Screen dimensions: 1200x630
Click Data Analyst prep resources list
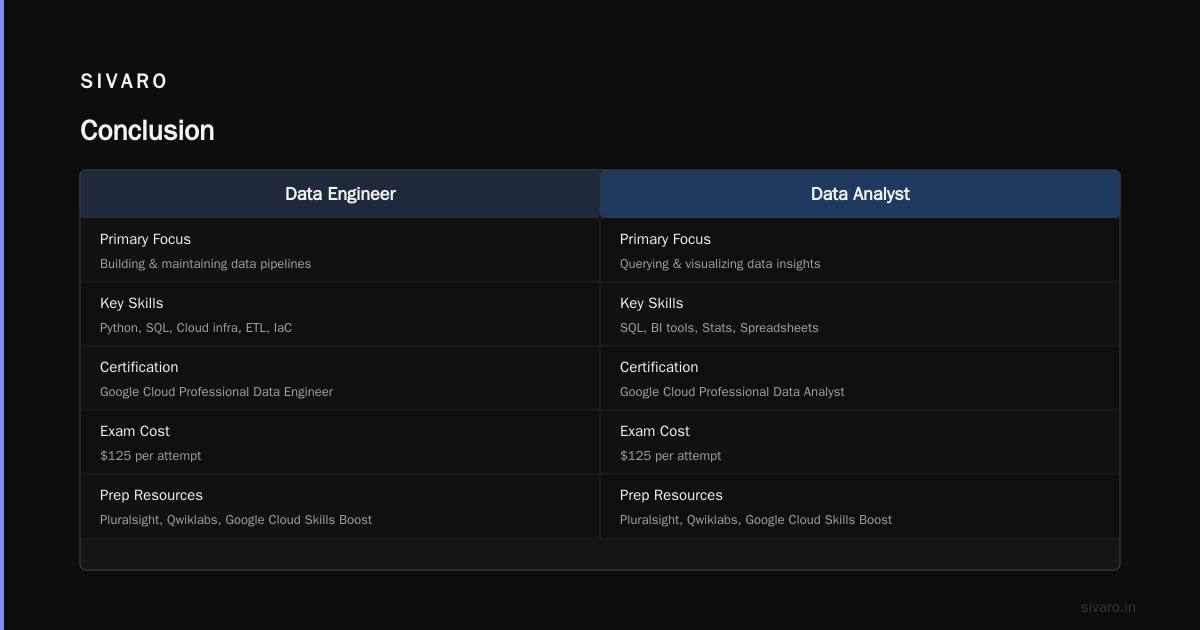click(x=756, y=520)
